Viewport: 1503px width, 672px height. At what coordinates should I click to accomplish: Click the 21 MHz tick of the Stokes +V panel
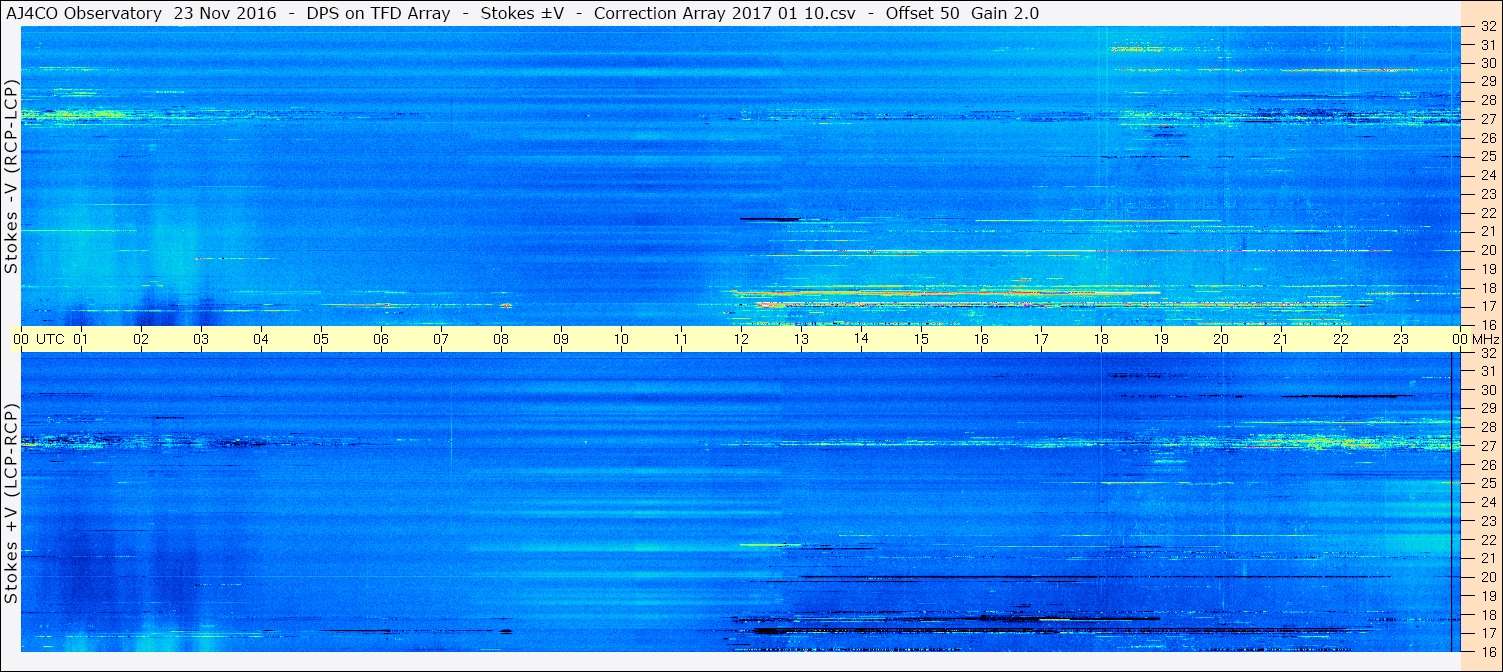[x=1488, y=558]
